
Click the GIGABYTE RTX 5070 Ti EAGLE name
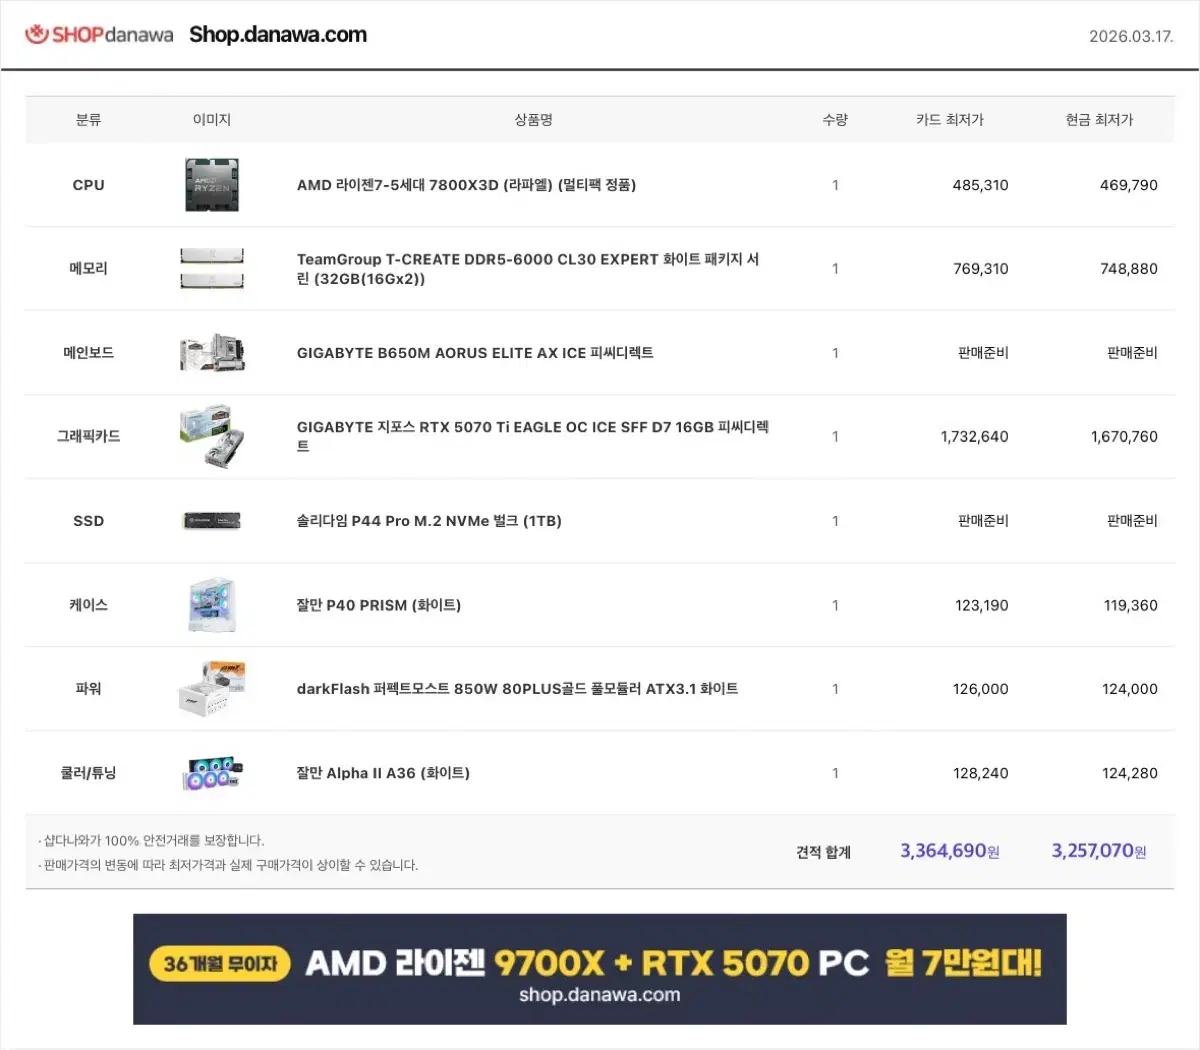pos(532,428)
